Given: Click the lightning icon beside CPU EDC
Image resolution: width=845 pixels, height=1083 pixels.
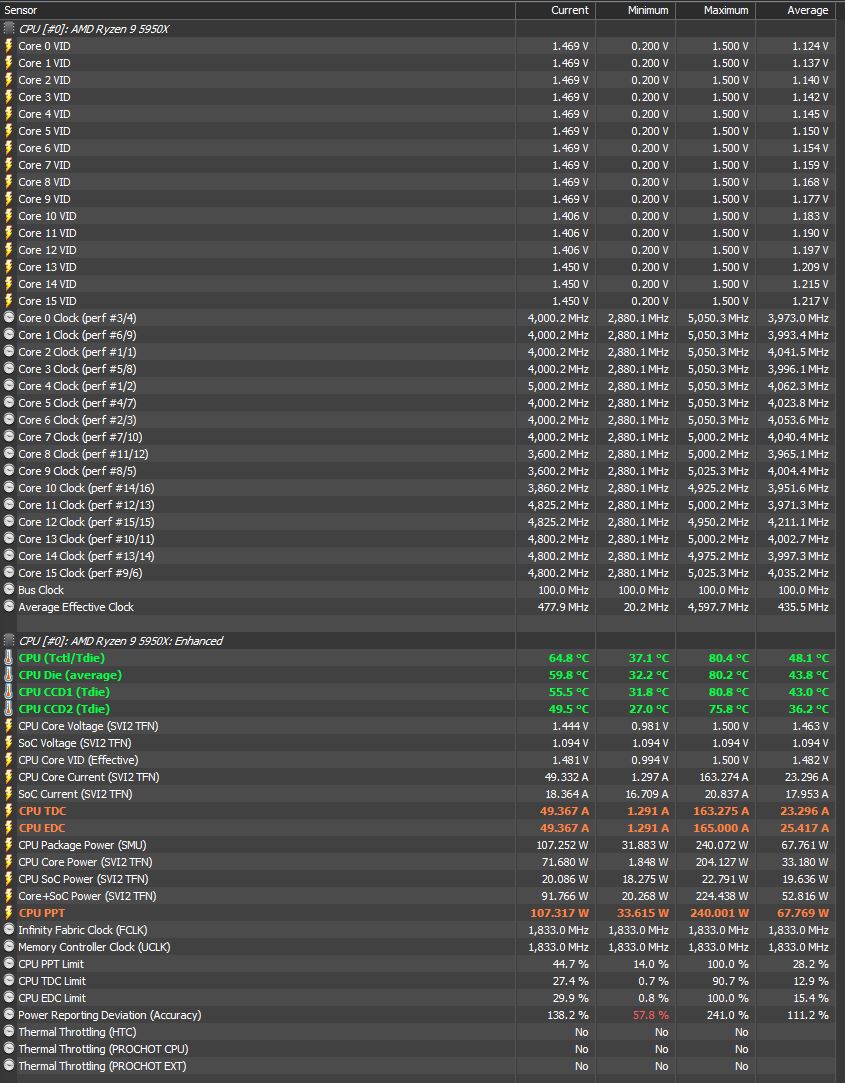Looking at the screenshot, I should pyautogui.click(x=8, y=827).
